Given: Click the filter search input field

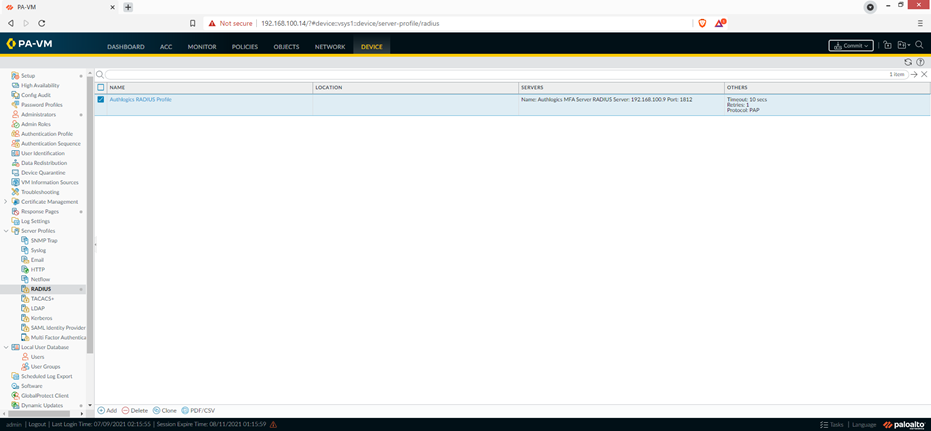Looking at the screenshot, I should pyautogui.click(x=506, y=74).
